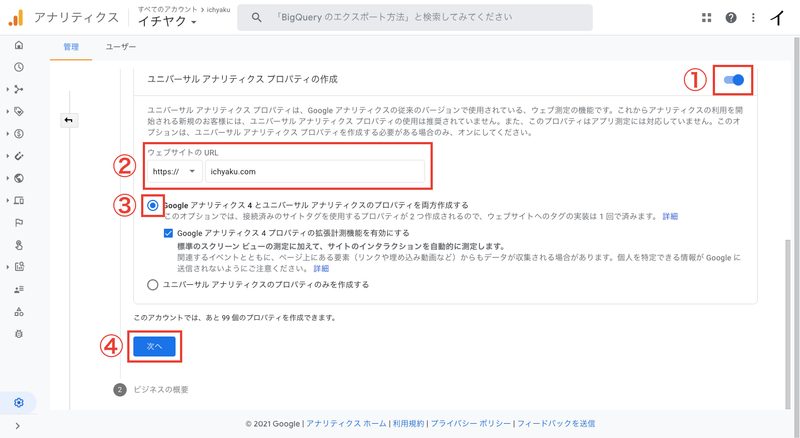Click the ichyaku.com URL input field

[x=315, y=172]
